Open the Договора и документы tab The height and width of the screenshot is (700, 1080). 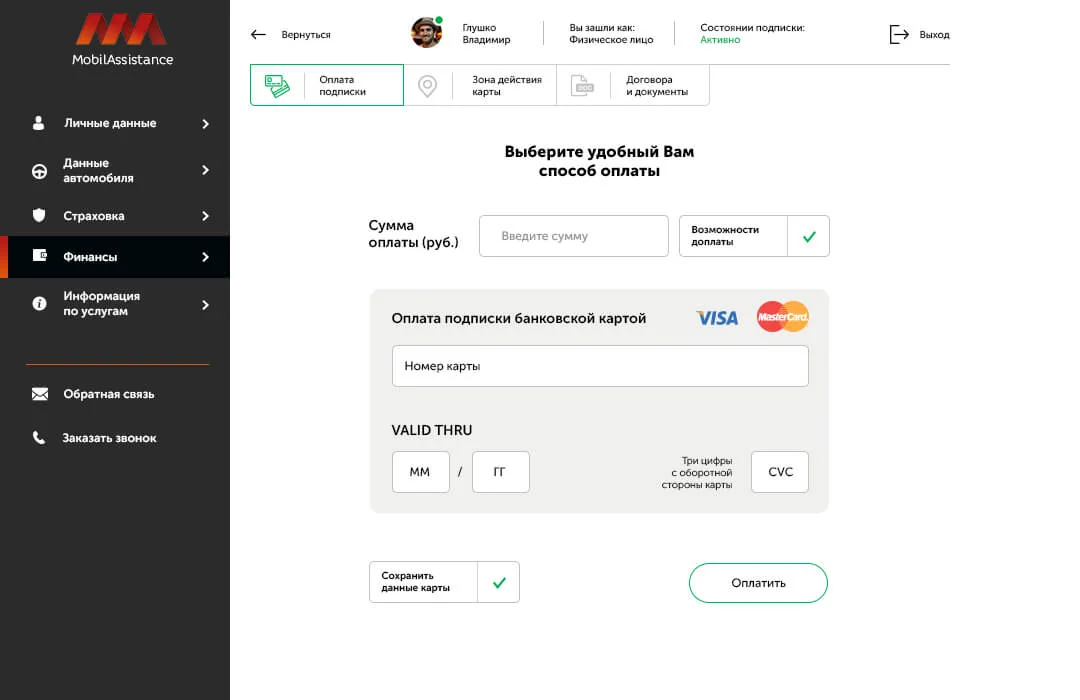pos(633,85)
